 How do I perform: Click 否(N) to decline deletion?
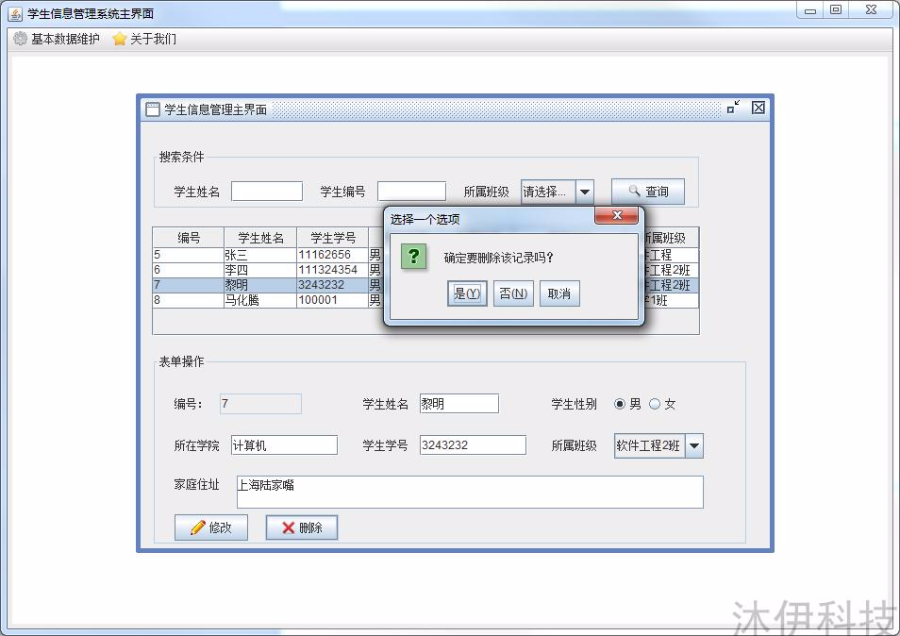pyautogui.click(x=513, y=293)
